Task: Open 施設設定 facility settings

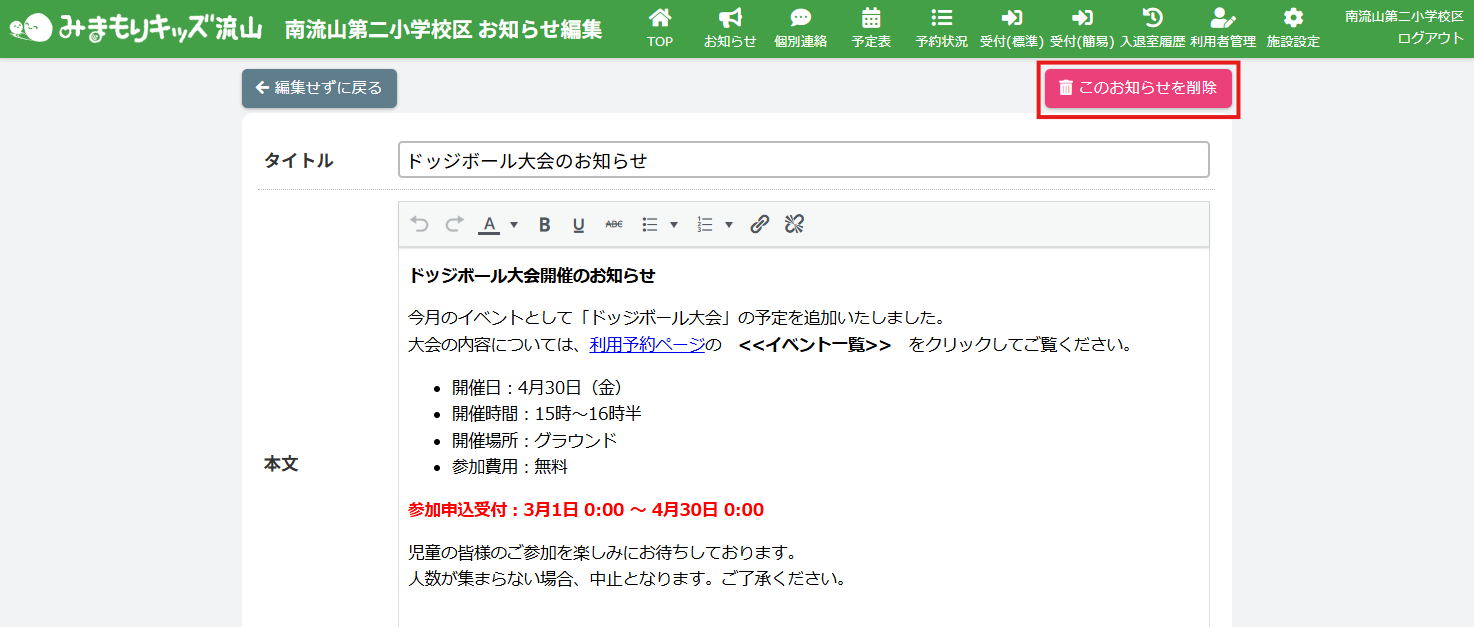Action: coord(1293,28)
